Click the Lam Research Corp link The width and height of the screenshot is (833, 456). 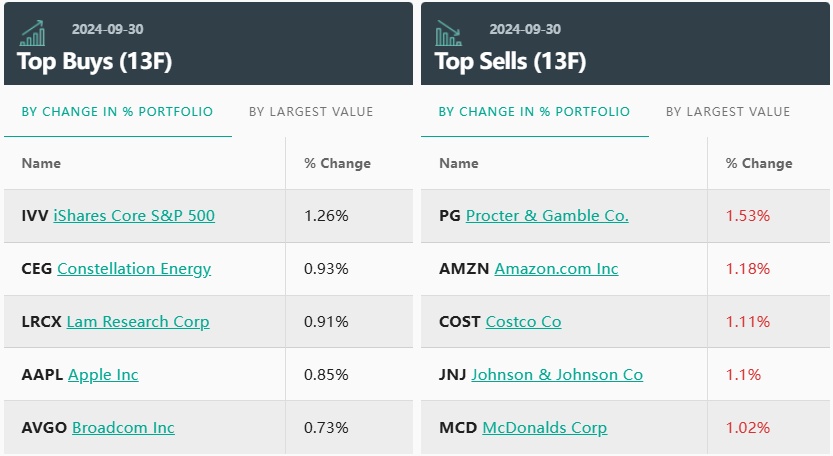[x=138, y=322]
